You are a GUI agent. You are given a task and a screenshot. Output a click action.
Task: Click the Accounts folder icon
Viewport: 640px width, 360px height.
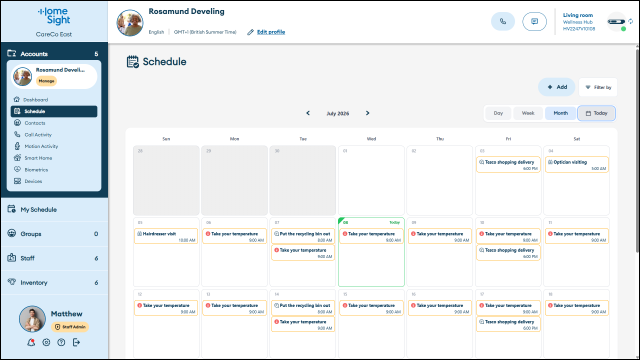11,53
